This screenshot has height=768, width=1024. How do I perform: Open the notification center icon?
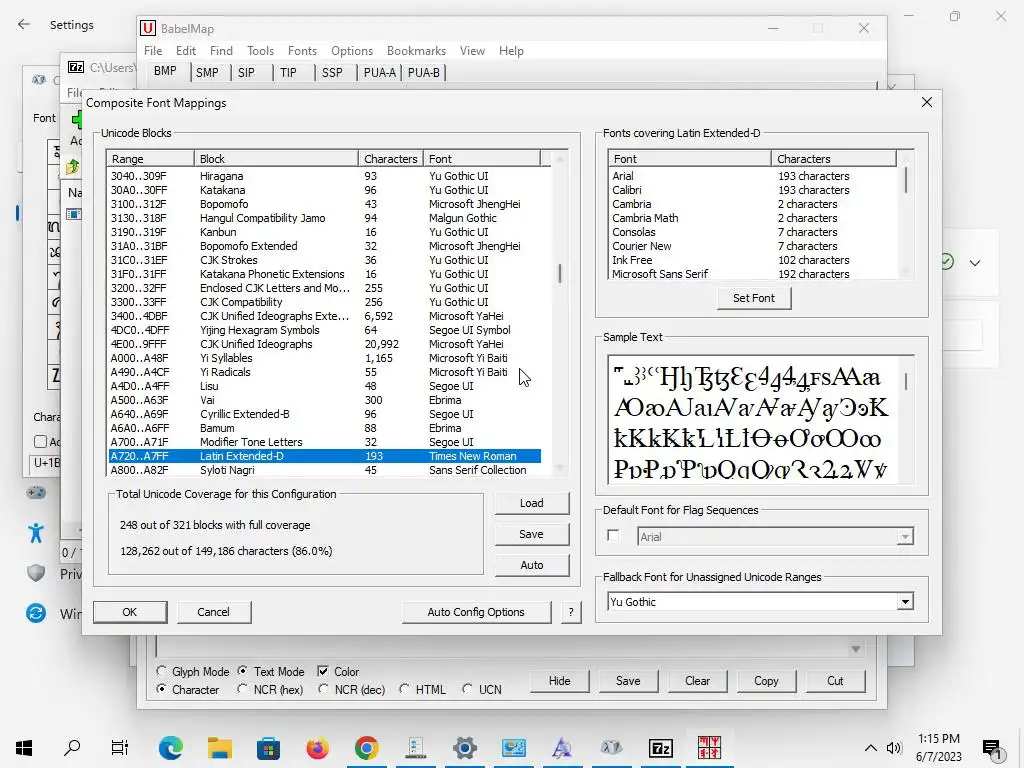pyautogui.click(x=991, y=748)
